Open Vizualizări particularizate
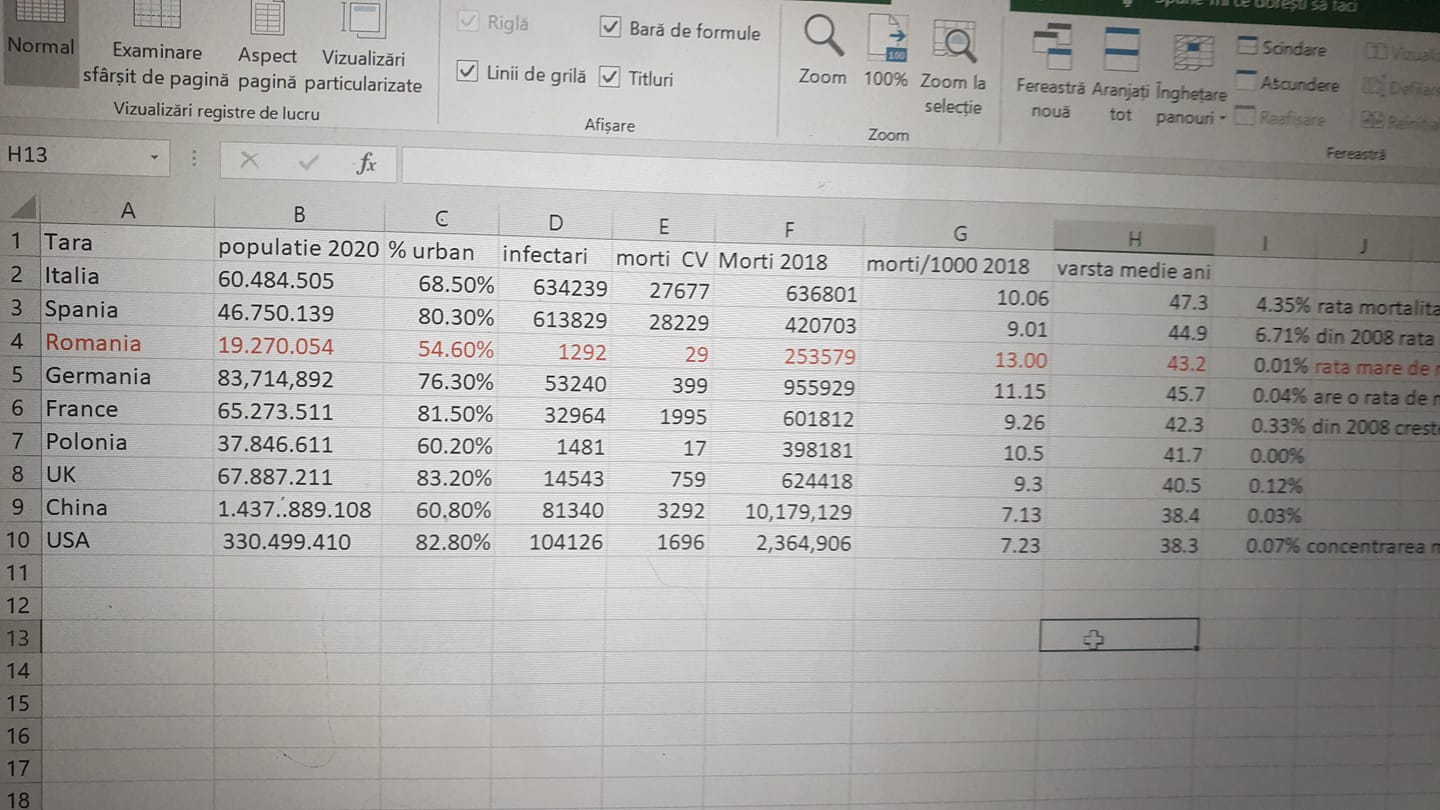 tap(363, 40)
